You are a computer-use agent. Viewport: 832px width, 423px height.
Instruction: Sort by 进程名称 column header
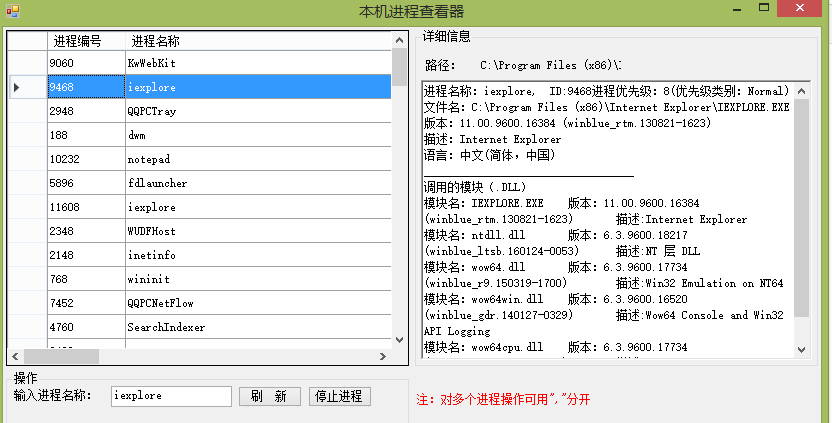point(258,41)
